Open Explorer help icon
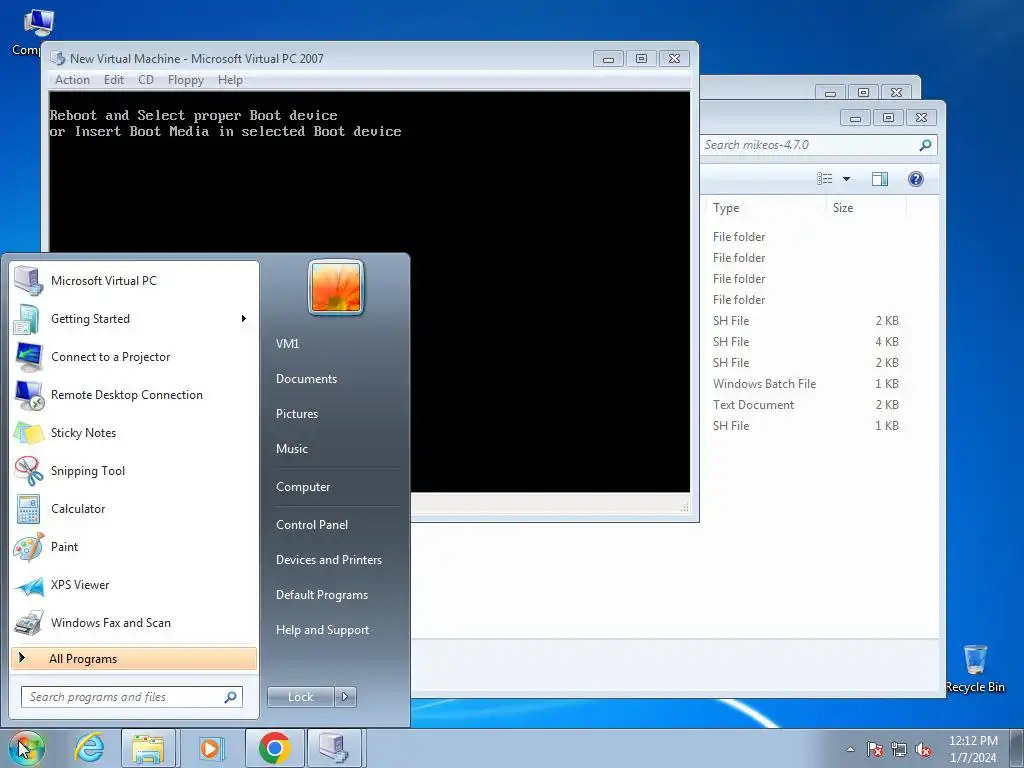This screenshot has height=768, width=1024. [x=916, y=179]
